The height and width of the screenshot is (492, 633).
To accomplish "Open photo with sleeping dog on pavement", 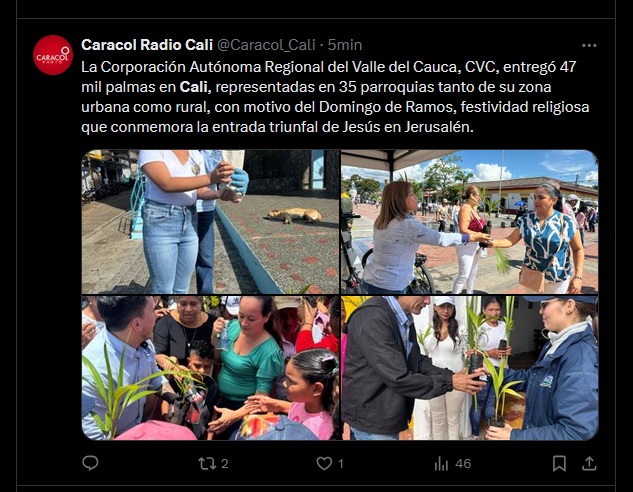I will point(210,222).
